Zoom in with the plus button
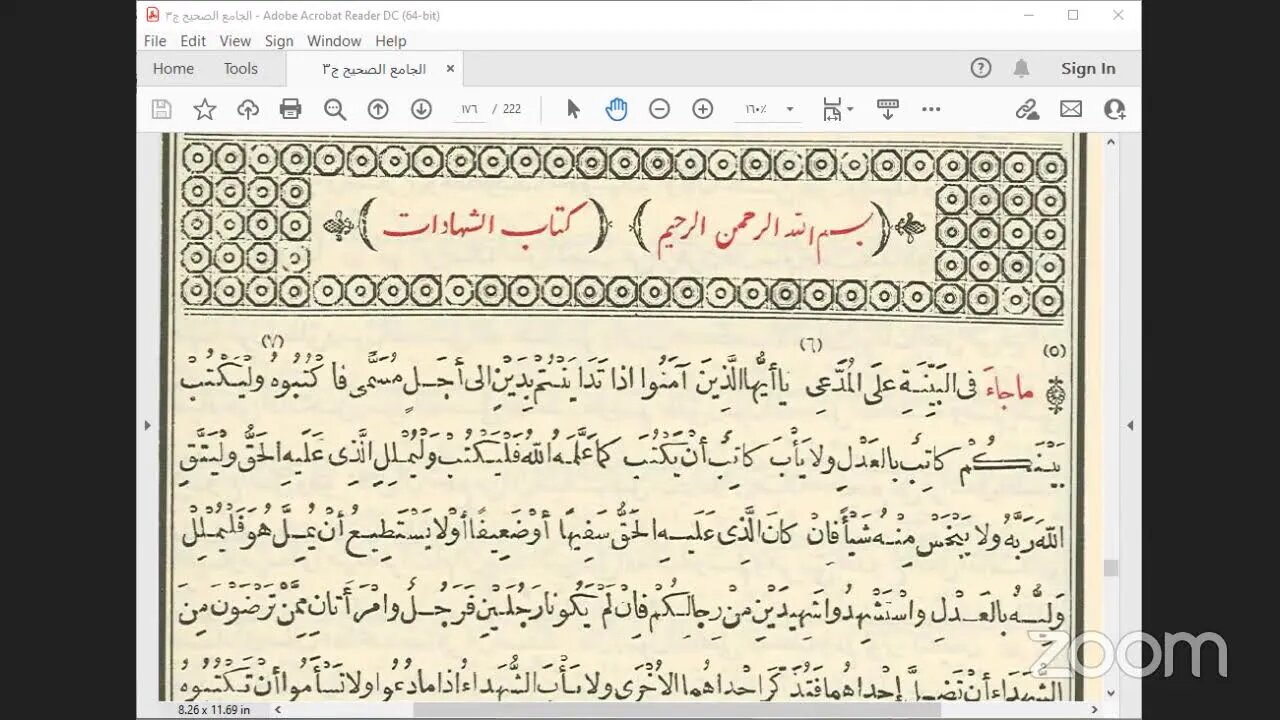This screenshot has width=1280, height=720. point(703,109)
